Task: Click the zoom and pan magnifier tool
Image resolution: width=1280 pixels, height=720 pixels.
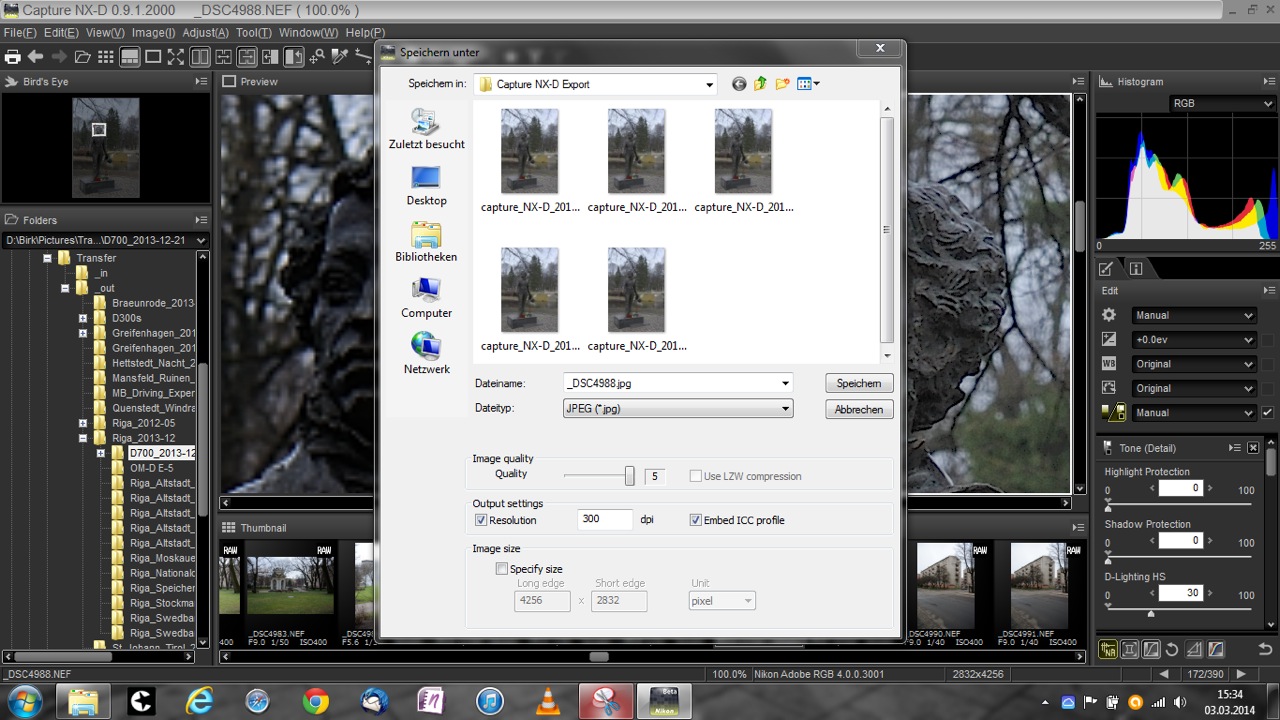Action: (318, 57)
